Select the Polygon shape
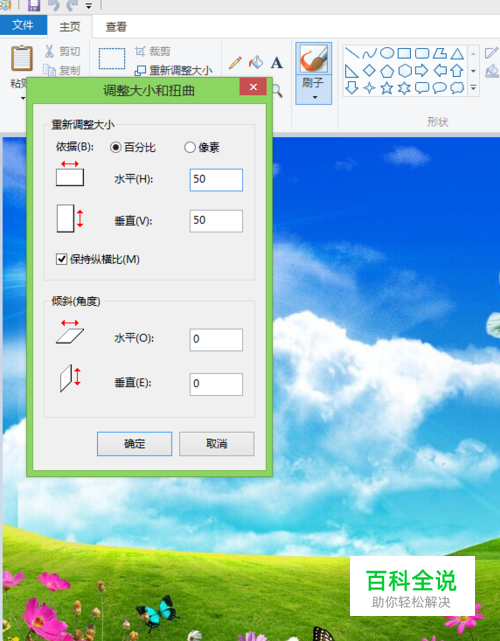This screenshot has height=641, width=500. pos(439,53)
